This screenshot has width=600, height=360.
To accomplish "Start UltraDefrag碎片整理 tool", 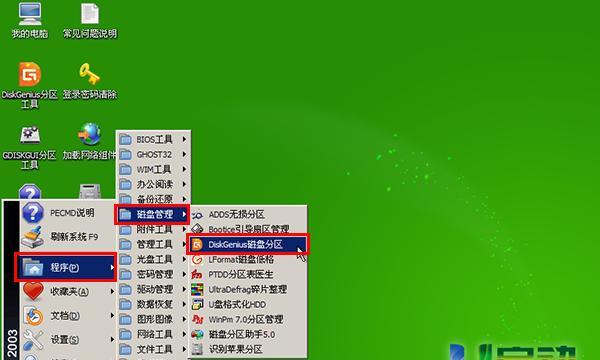I will pos(248,290).
